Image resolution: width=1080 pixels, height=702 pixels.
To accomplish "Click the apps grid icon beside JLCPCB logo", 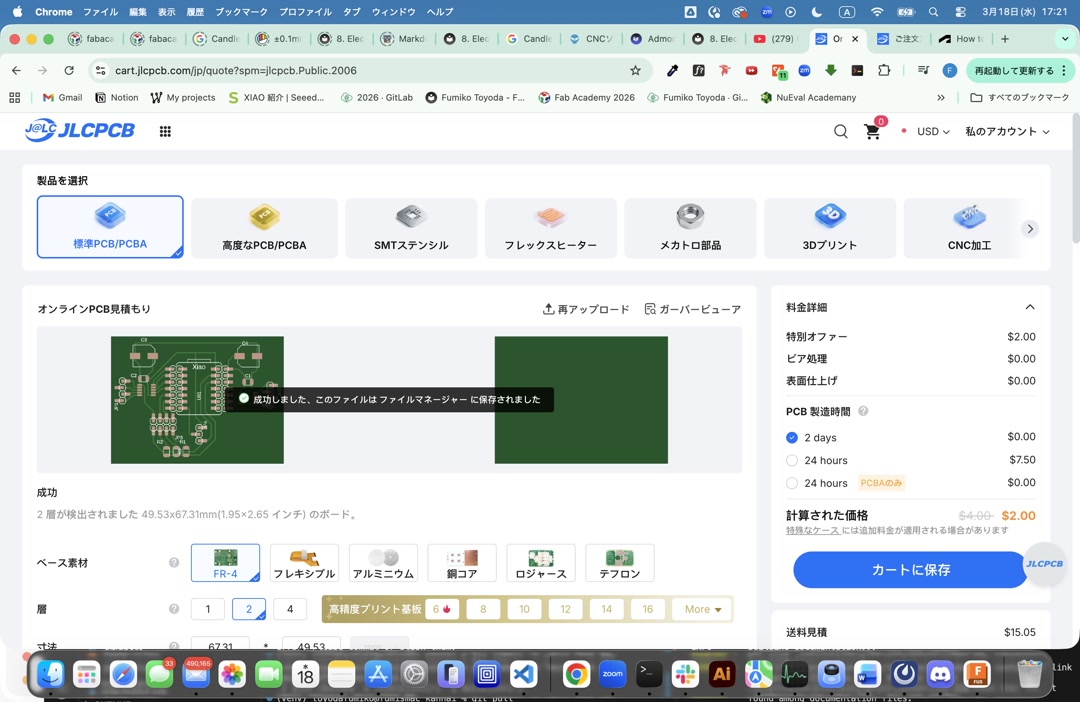I will (164, 131).
